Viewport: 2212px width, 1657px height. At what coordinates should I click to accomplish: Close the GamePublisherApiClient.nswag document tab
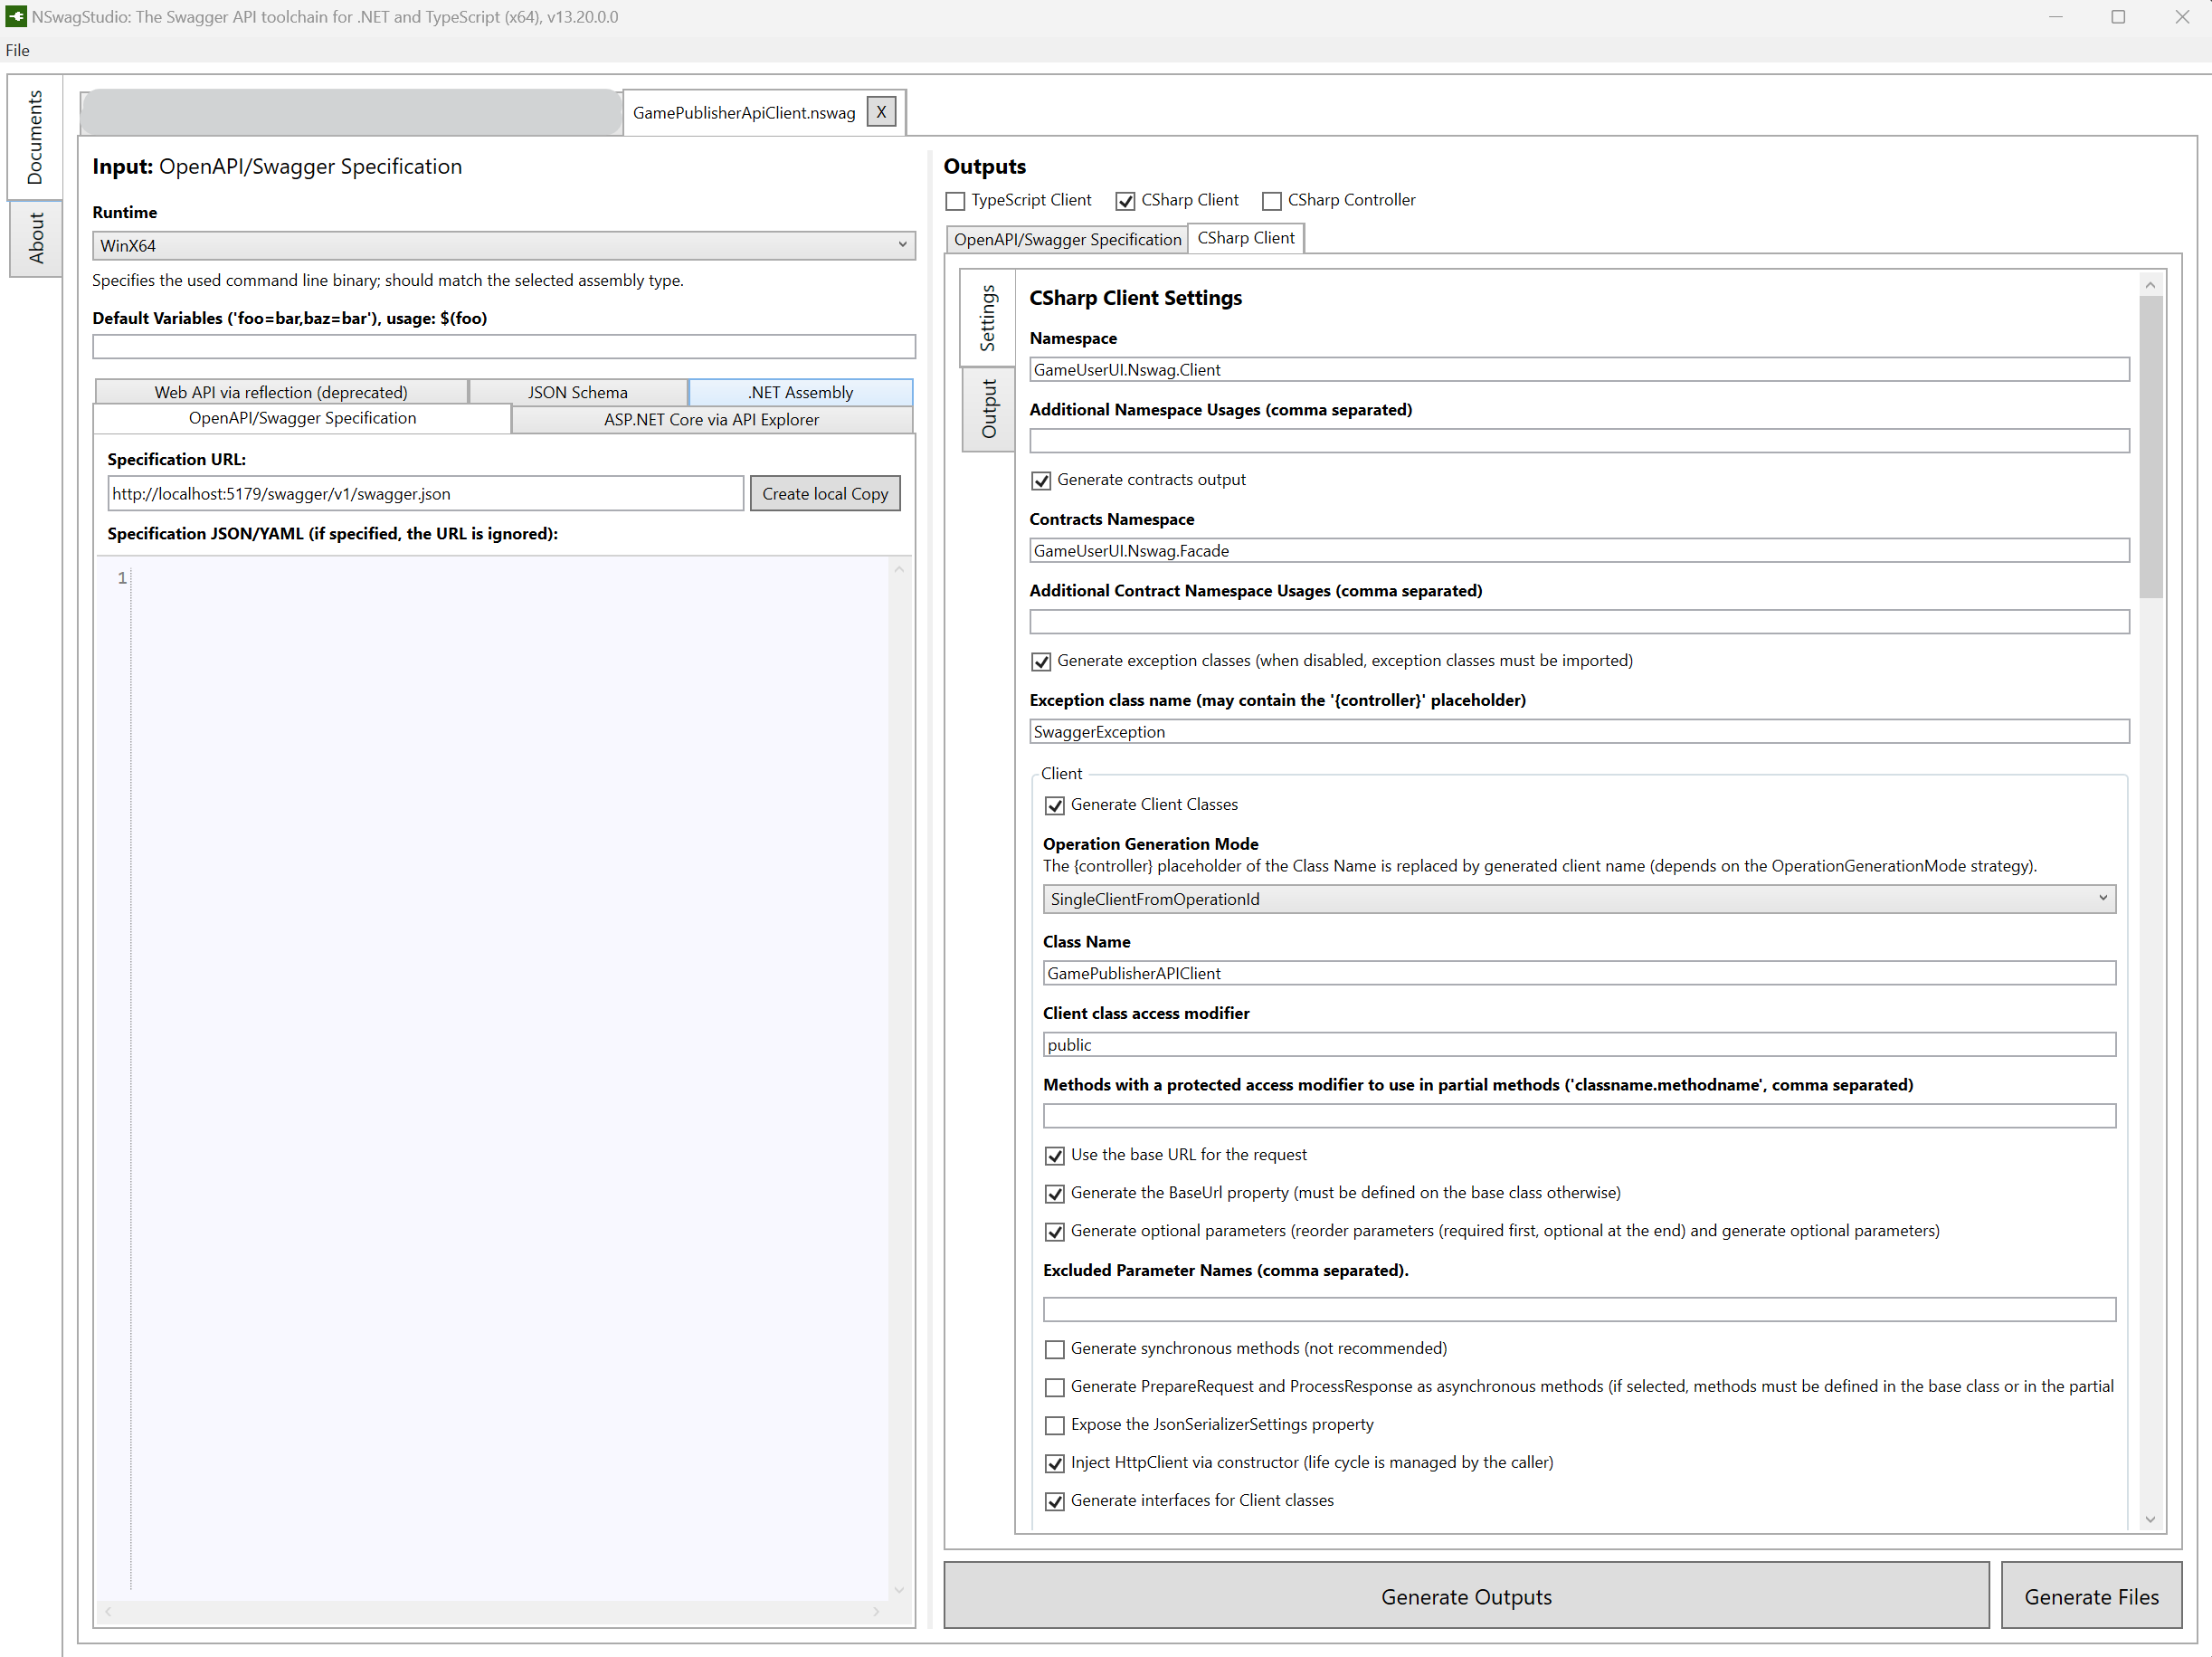tap(880, 112)
